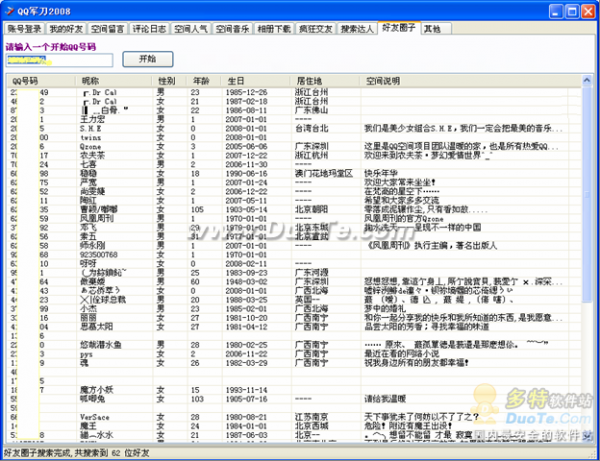Open the 相册下载 tab
Screen dimensions: 600x461
(275, 29)
